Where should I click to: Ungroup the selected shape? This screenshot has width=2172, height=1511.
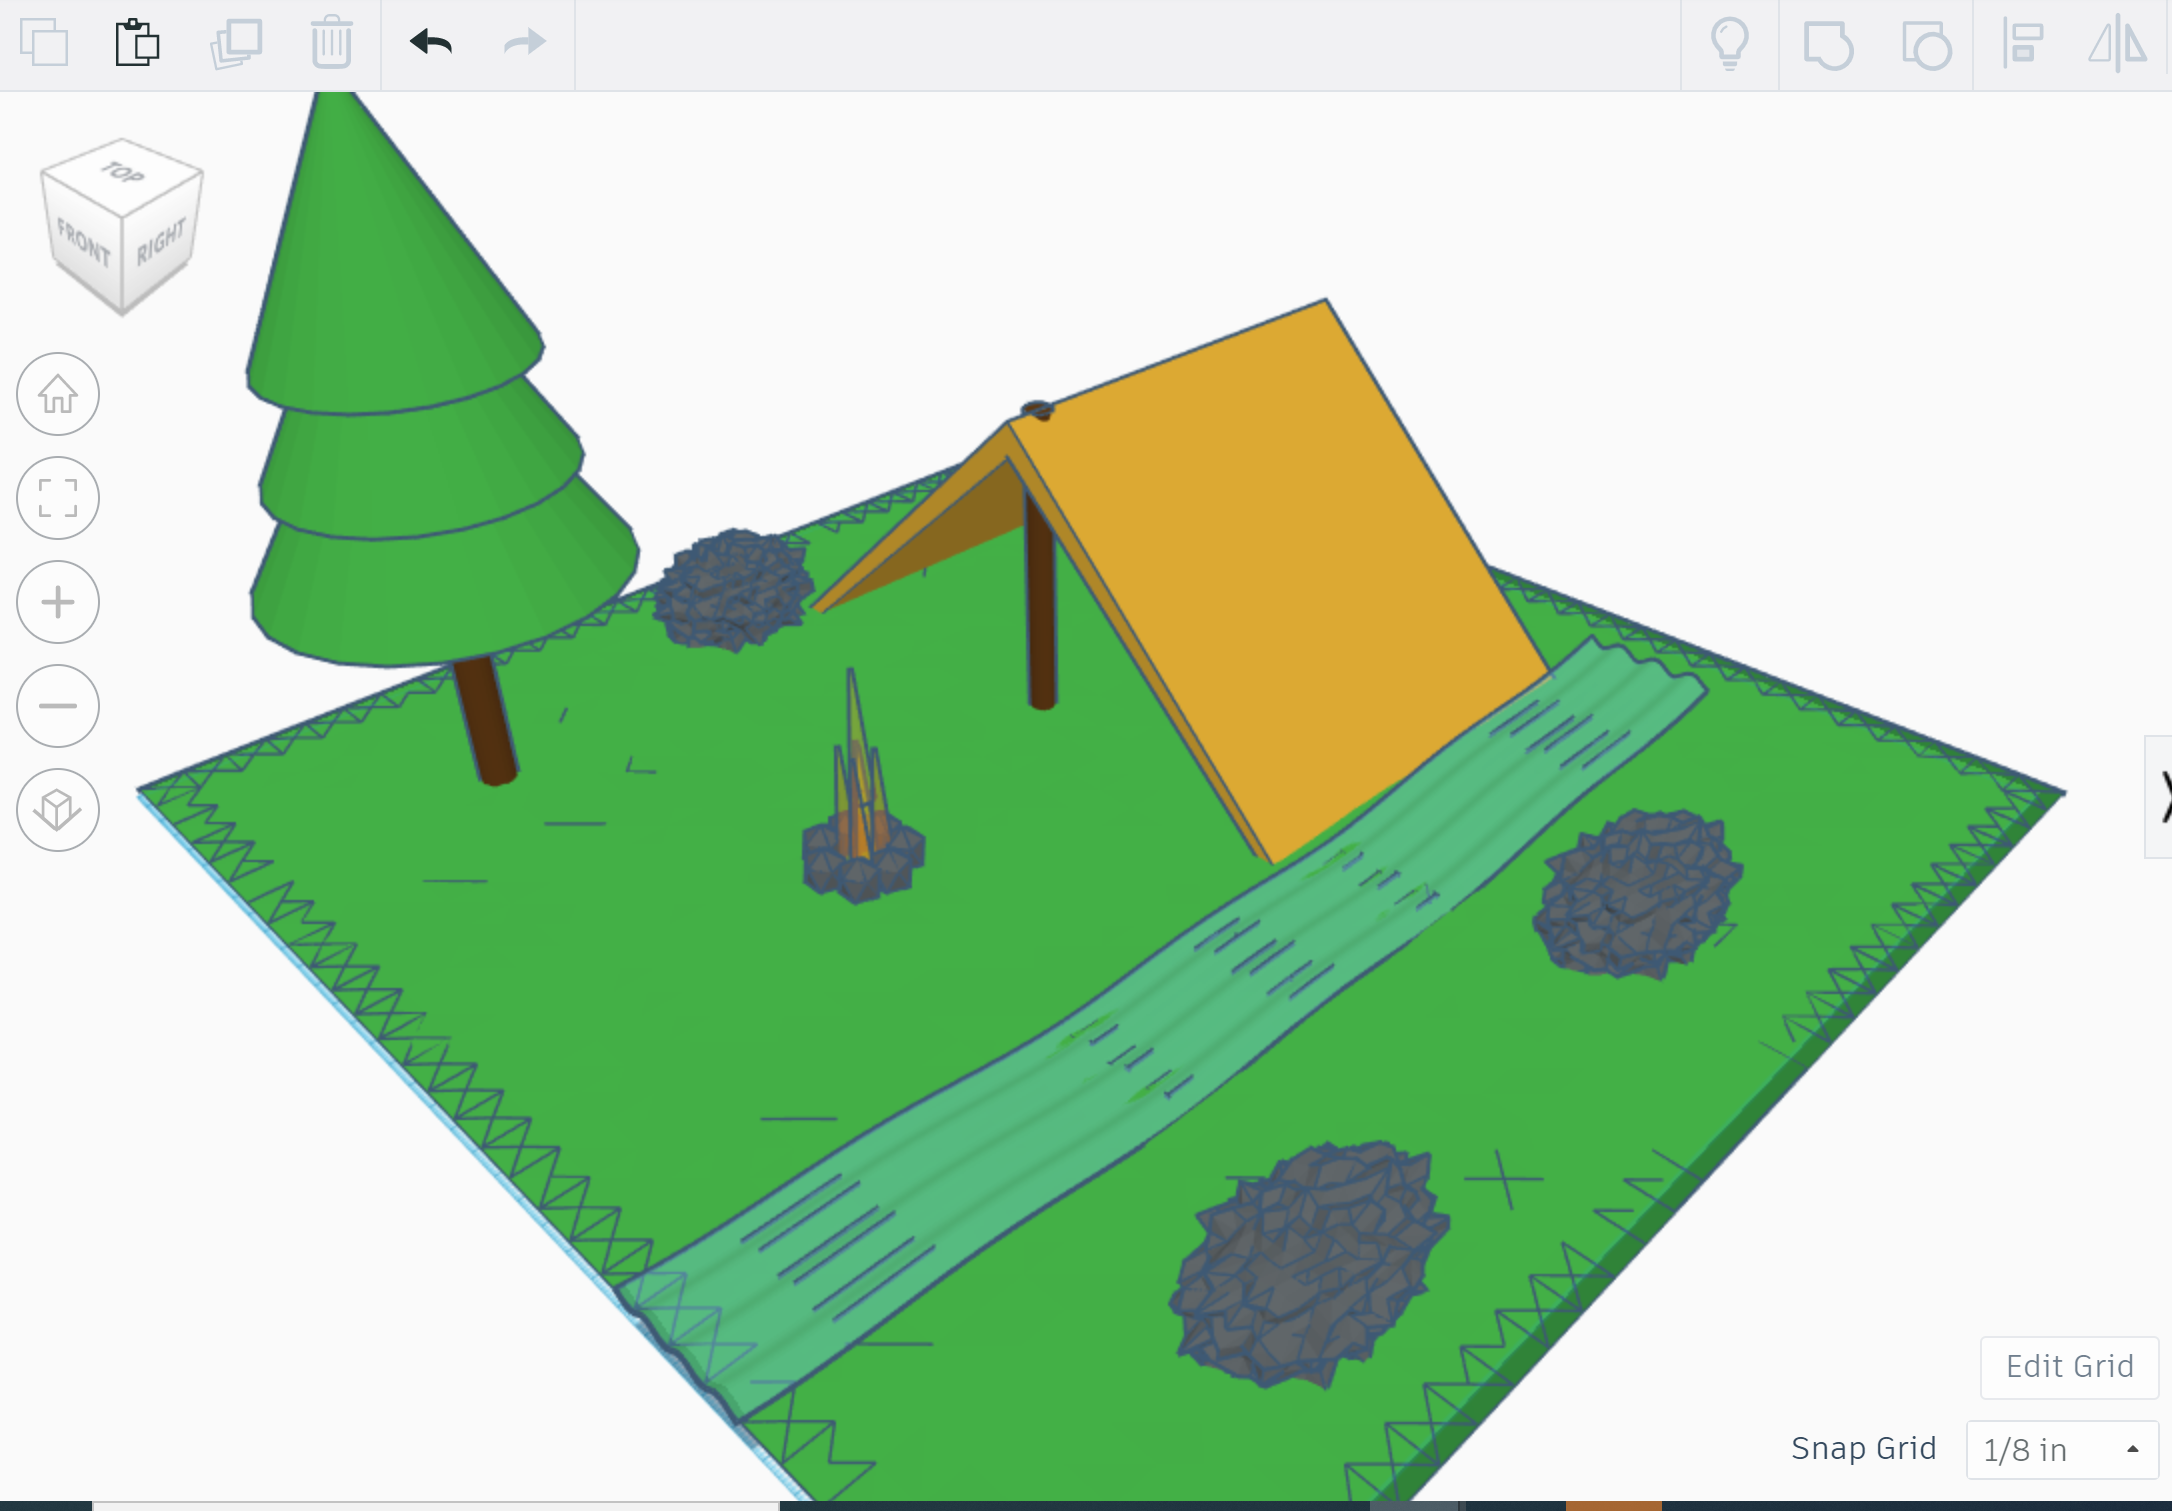tap(1925, 45)
